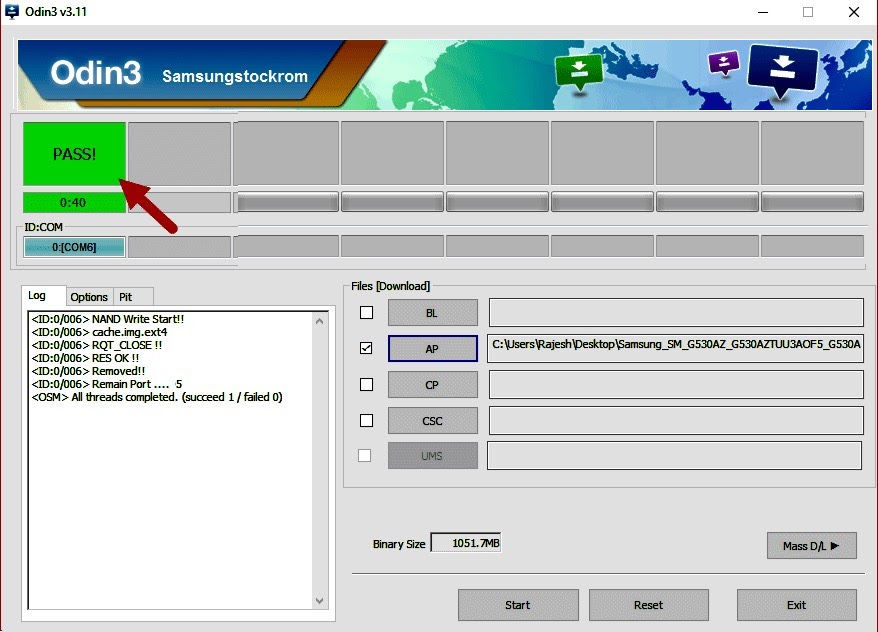Click the Binary Size label
878x632 pixels.
click(x=399, y=544)
